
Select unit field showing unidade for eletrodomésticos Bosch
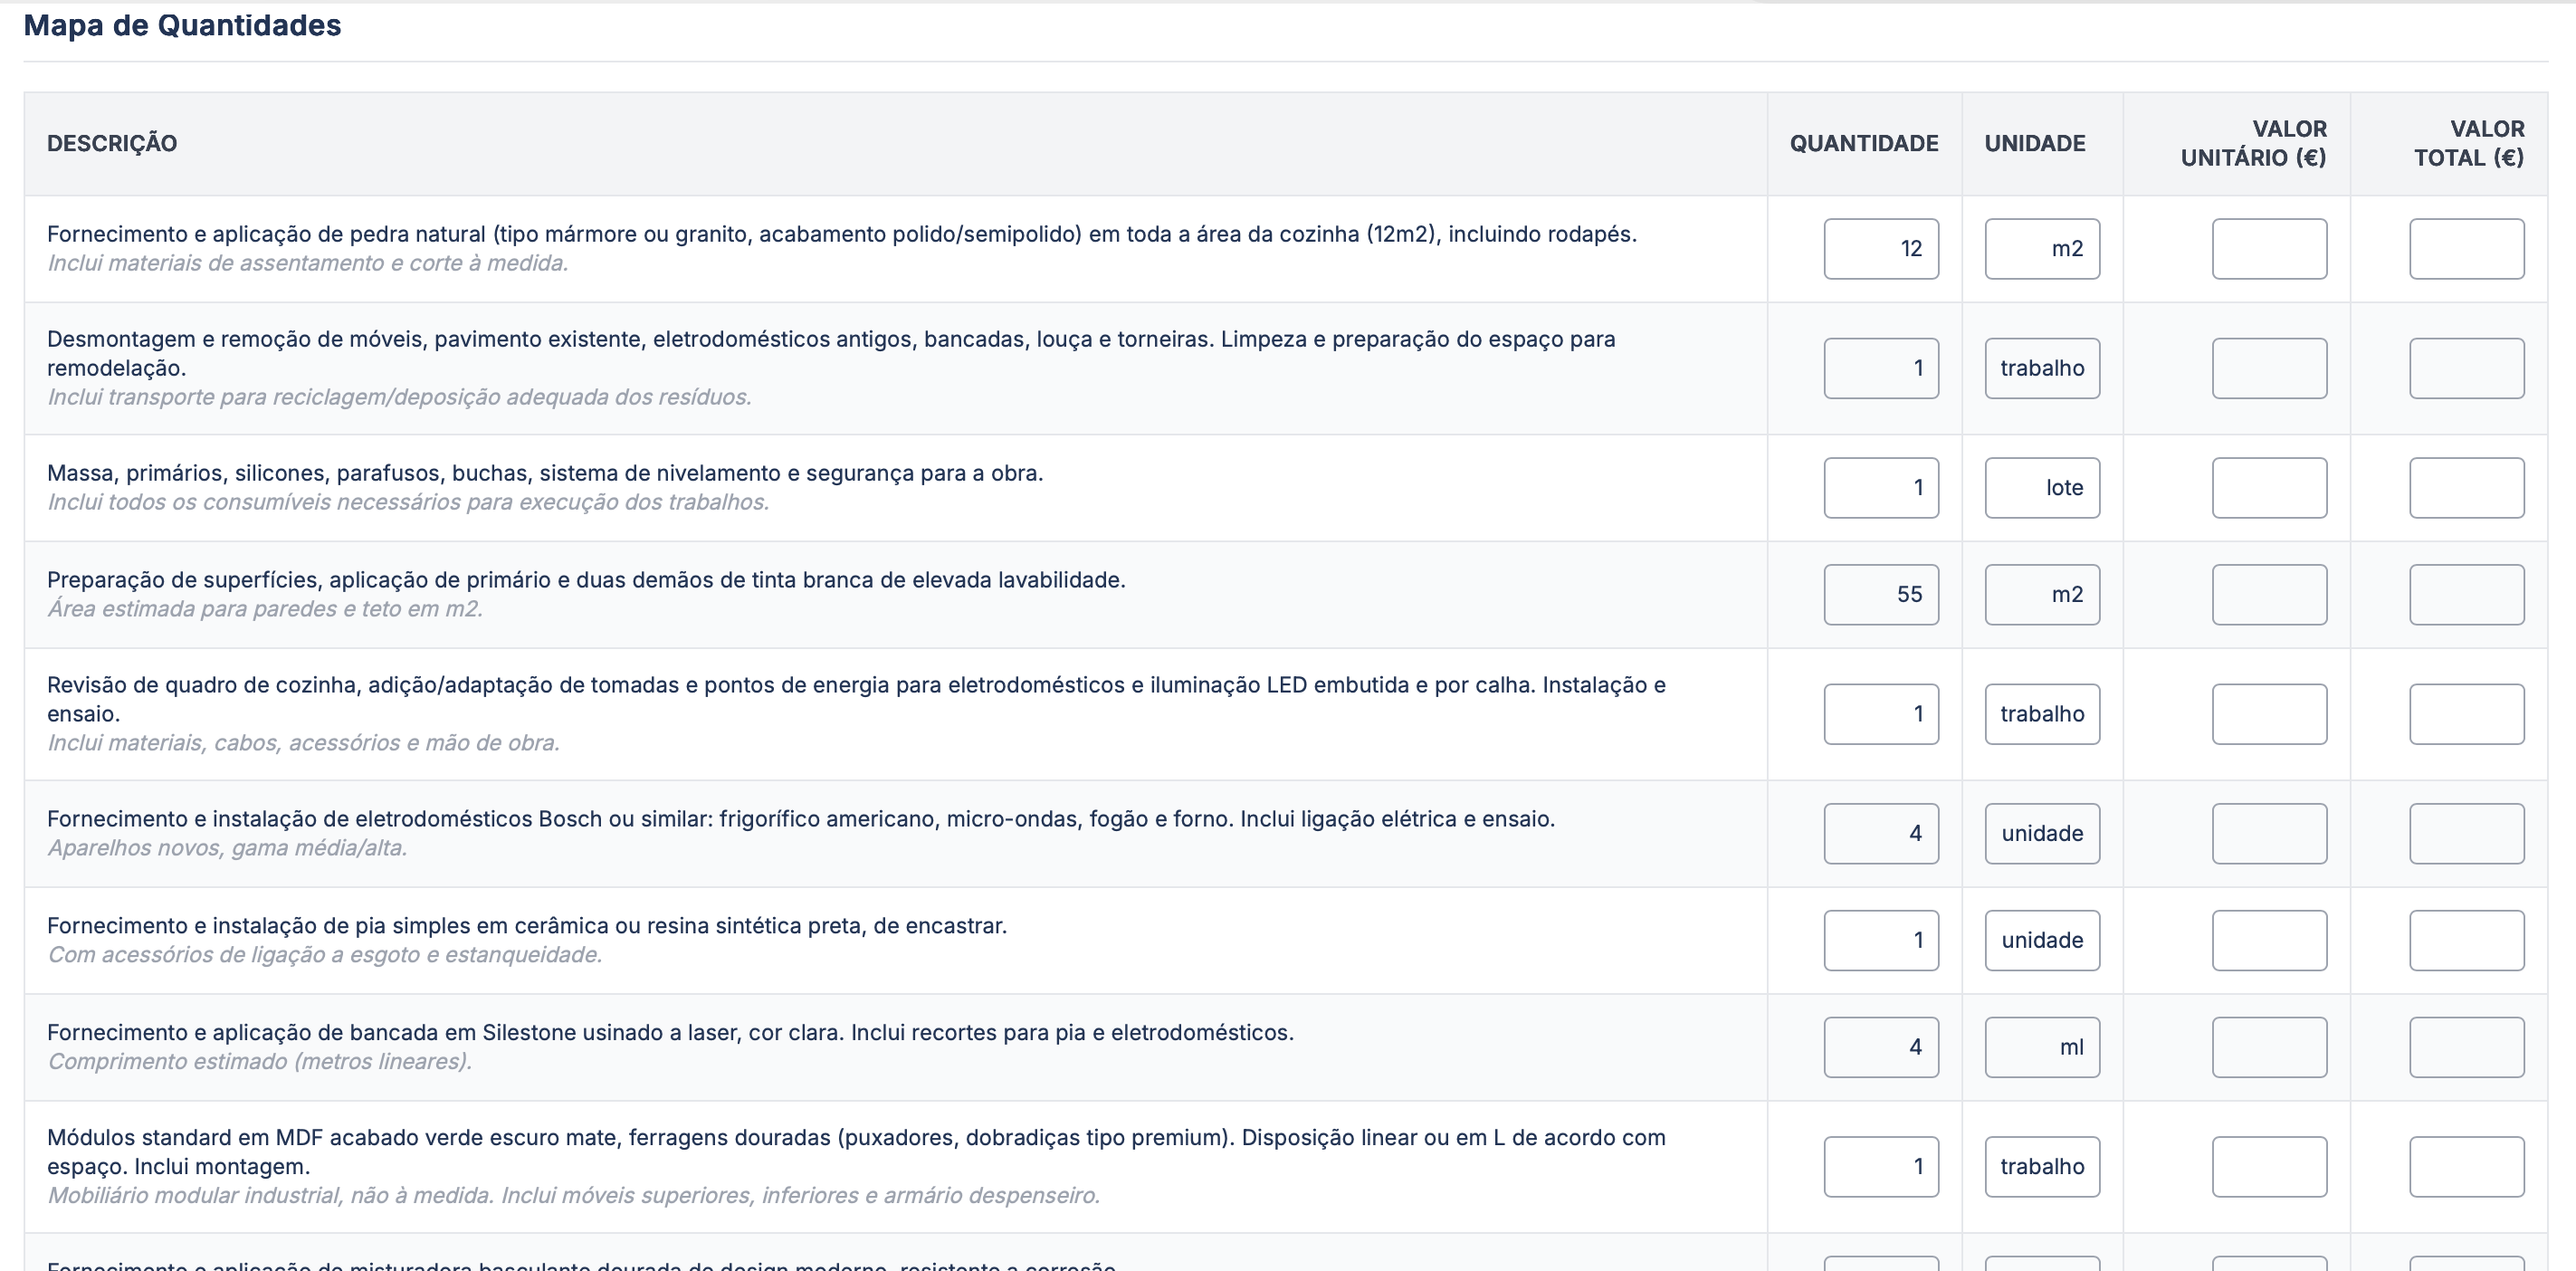[x=2042, y=833]
